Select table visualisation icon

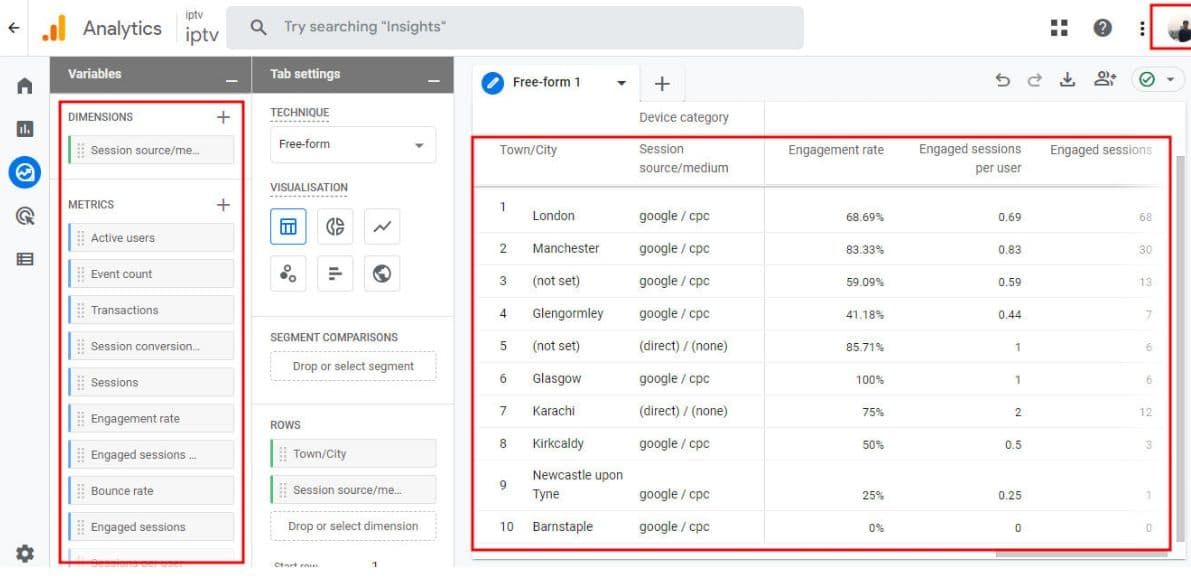click(289, 226)
